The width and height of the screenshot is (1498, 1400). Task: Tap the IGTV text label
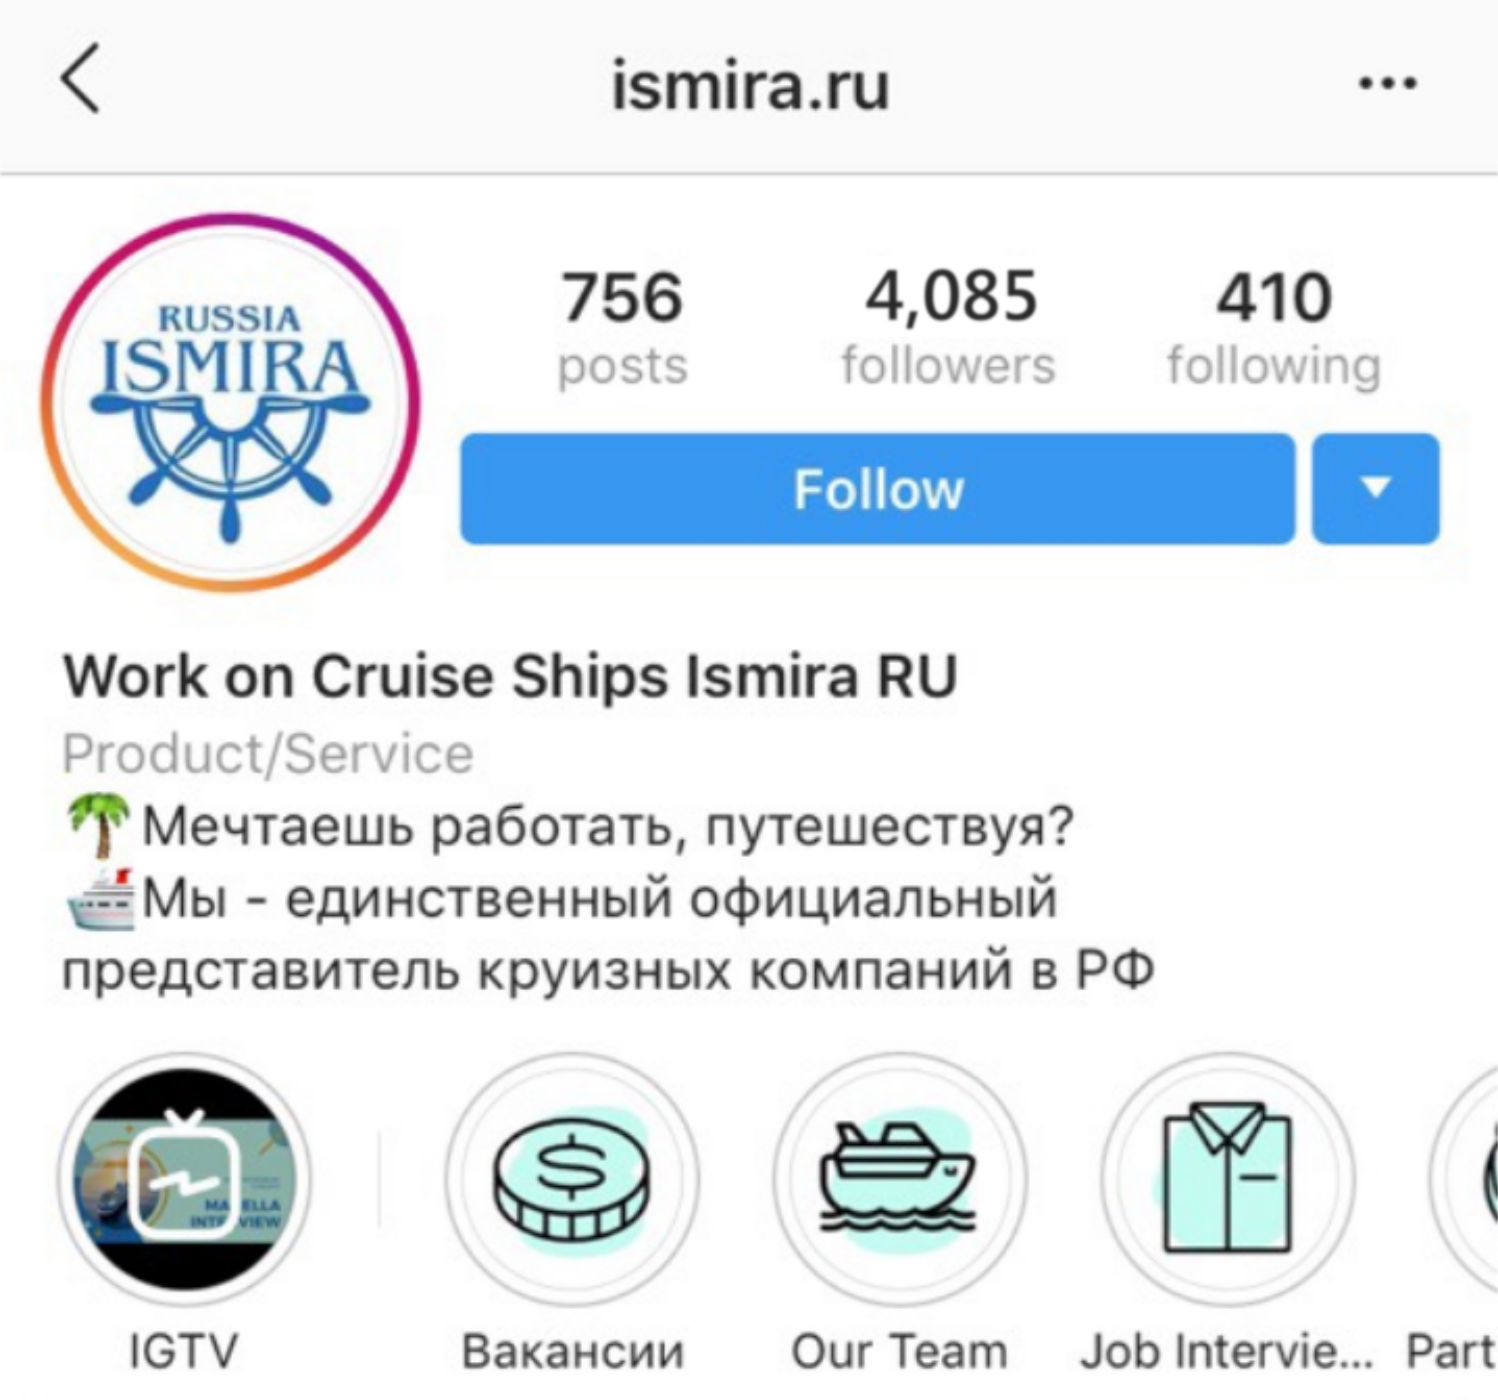click(184, 1352)
